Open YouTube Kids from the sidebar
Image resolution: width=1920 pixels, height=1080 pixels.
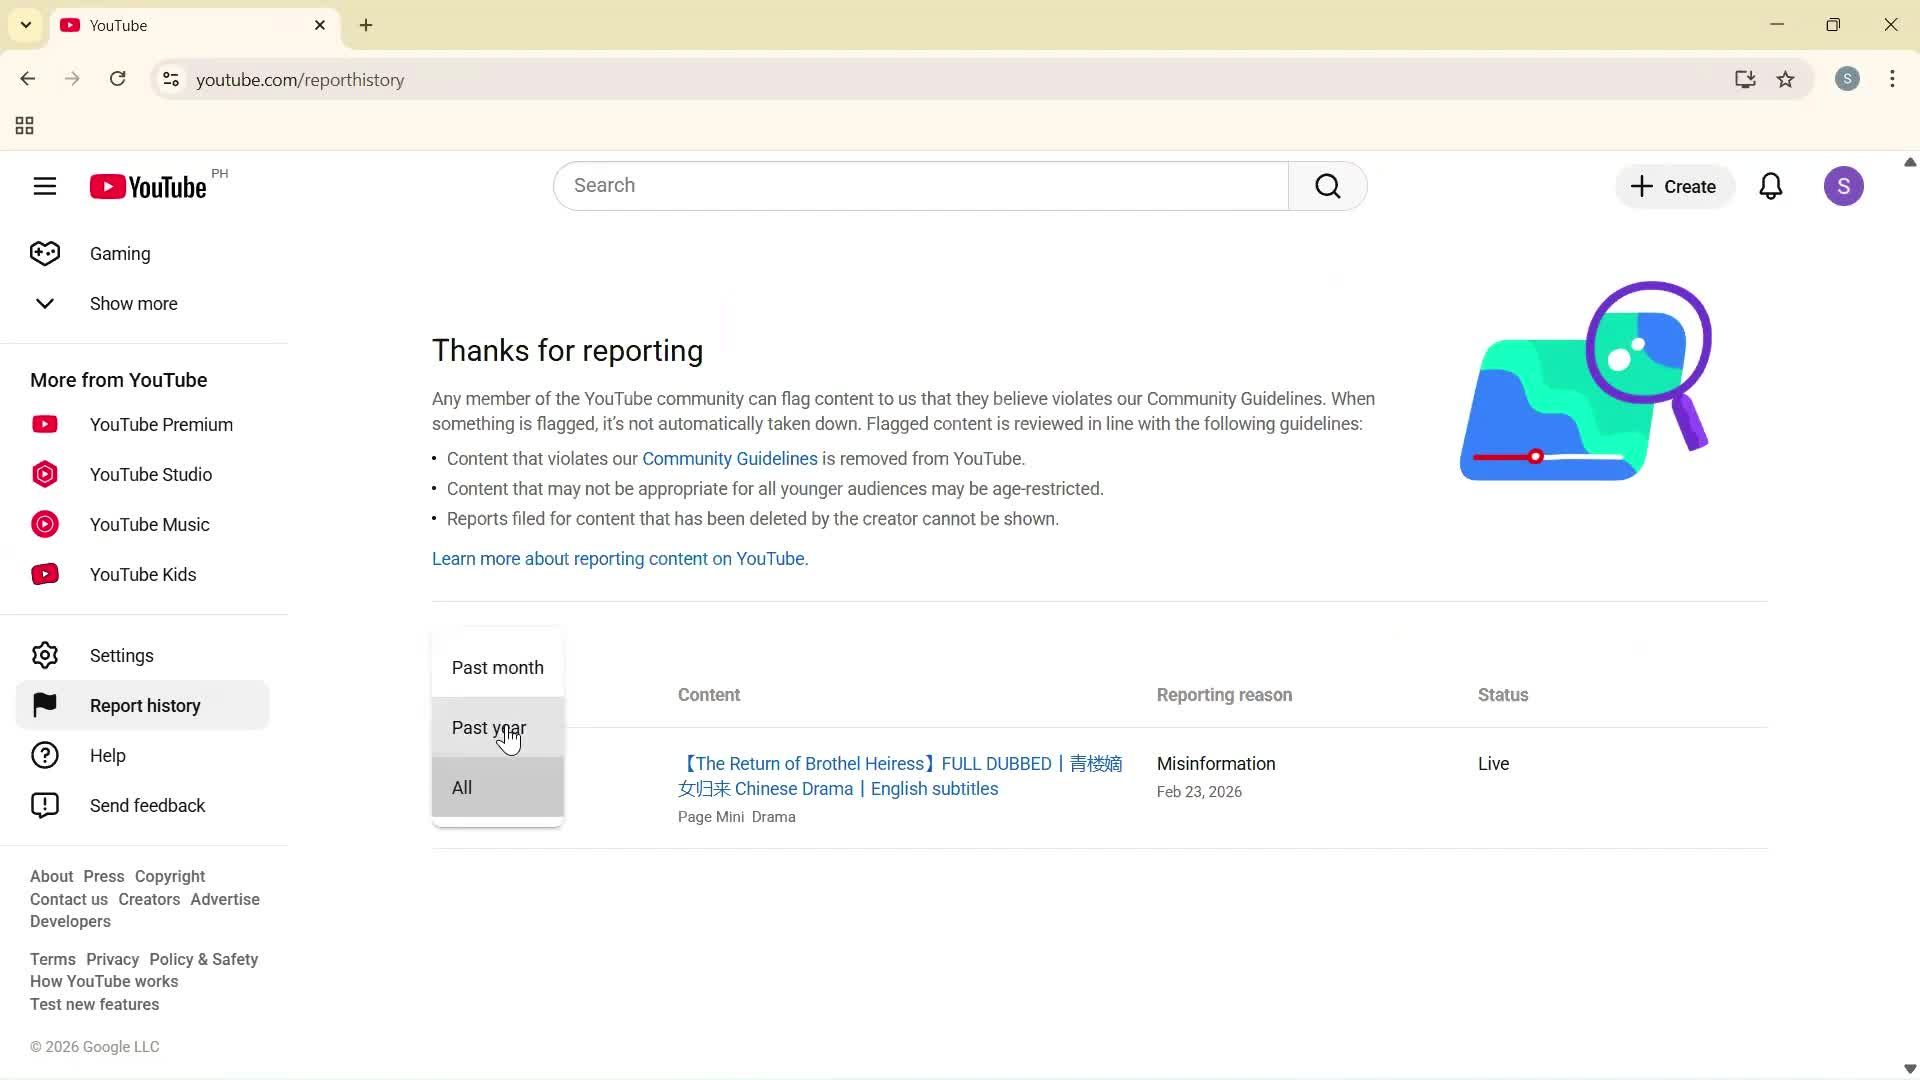tap(142, 574)
